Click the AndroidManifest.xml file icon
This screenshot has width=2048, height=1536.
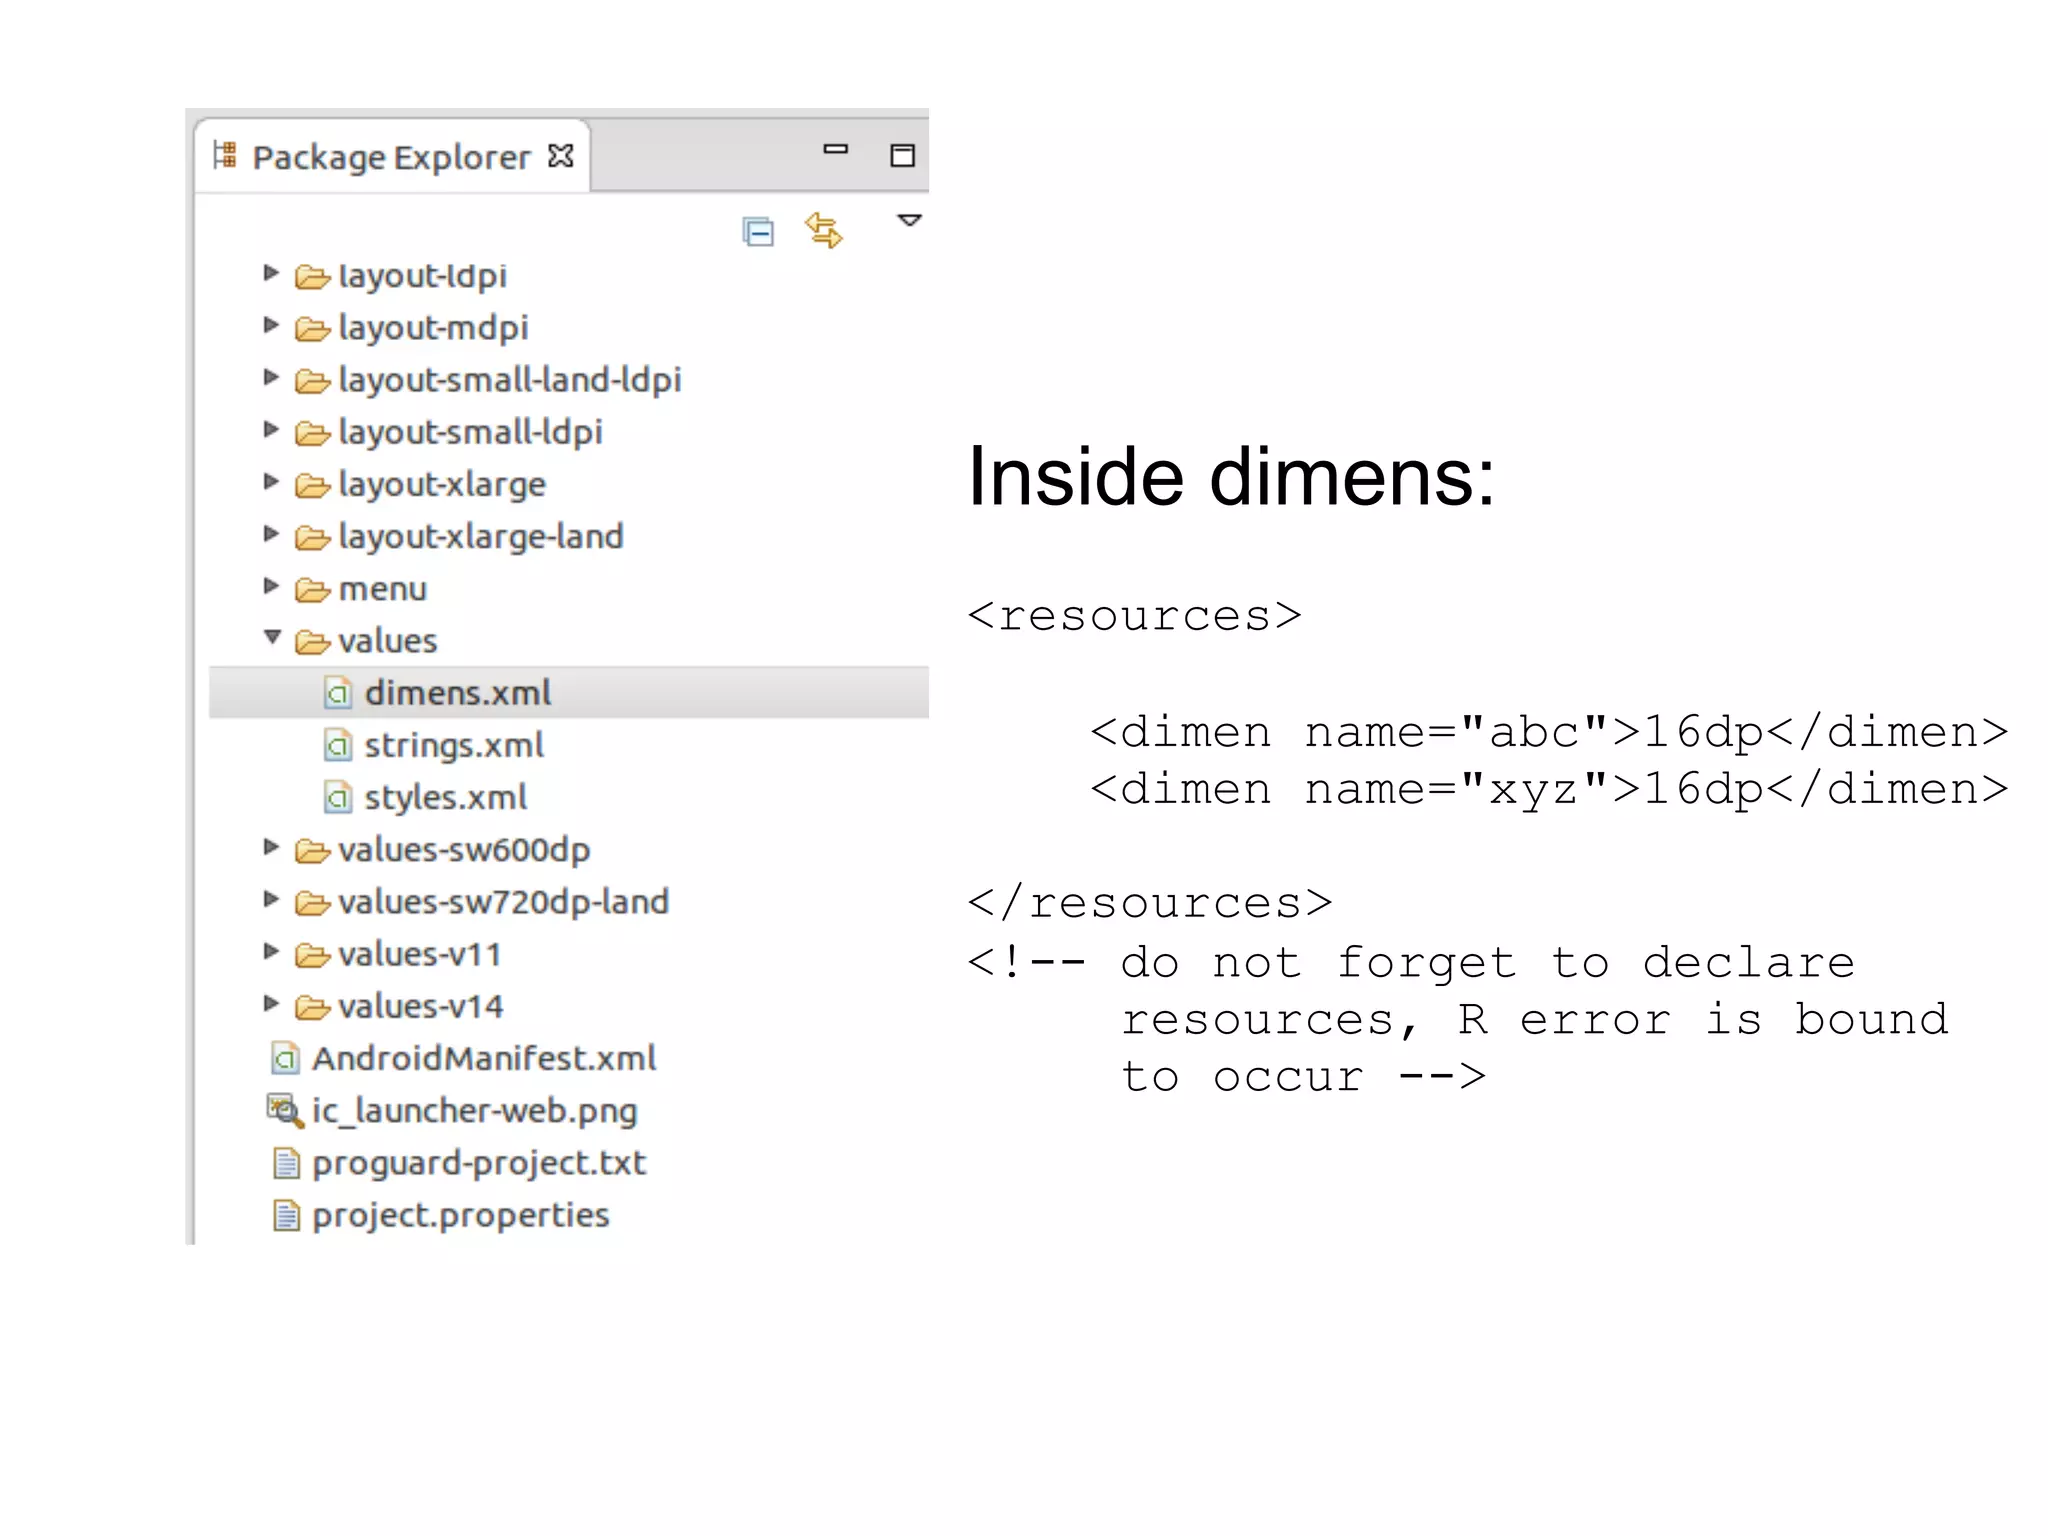click(x=285, y=1058)
